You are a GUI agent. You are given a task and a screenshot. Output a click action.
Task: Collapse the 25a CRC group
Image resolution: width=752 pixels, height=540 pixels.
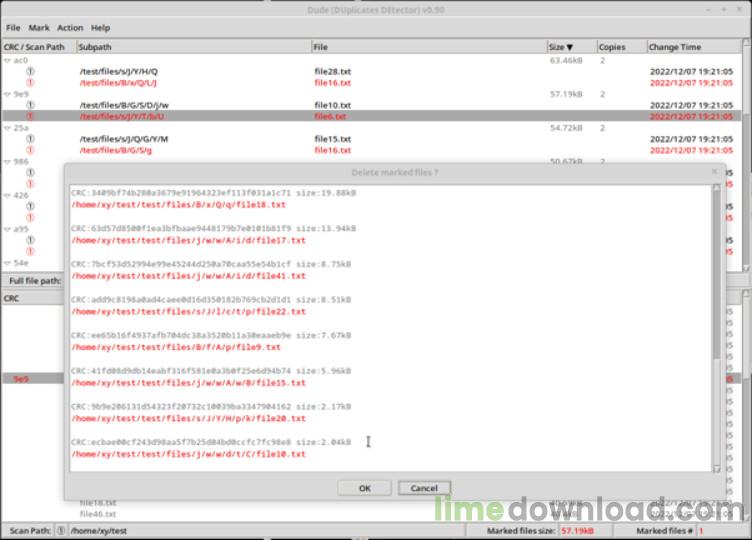tap(7, 128)
